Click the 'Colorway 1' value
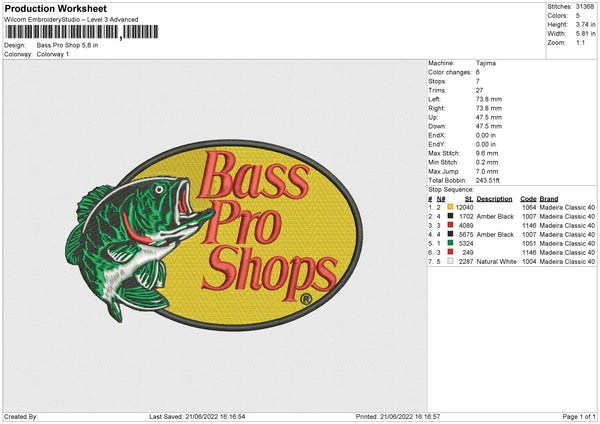The width and height of the screenshot is (600, 424). coord(53,54)
